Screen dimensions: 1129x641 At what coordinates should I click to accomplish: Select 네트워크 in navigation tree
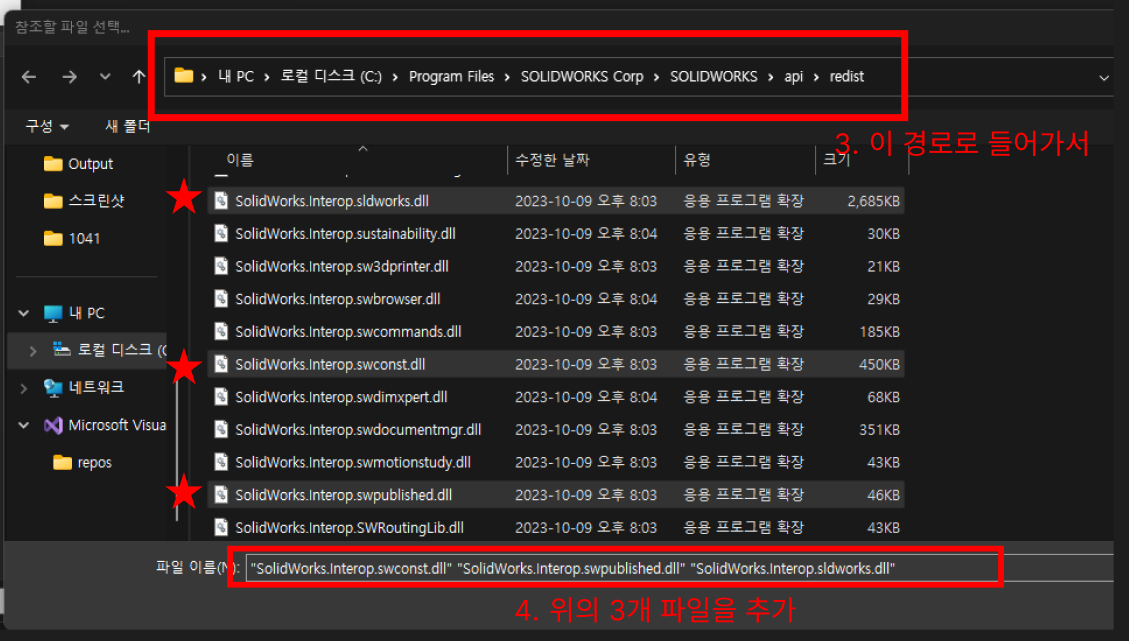[x=96, y=387]
